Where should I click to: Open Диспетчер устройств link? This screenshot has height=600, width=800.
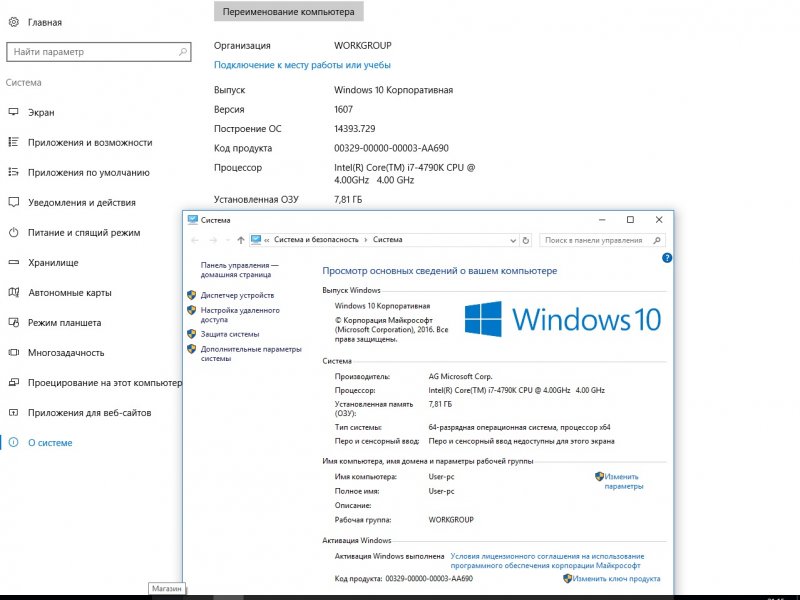click(x=237, y=295)
